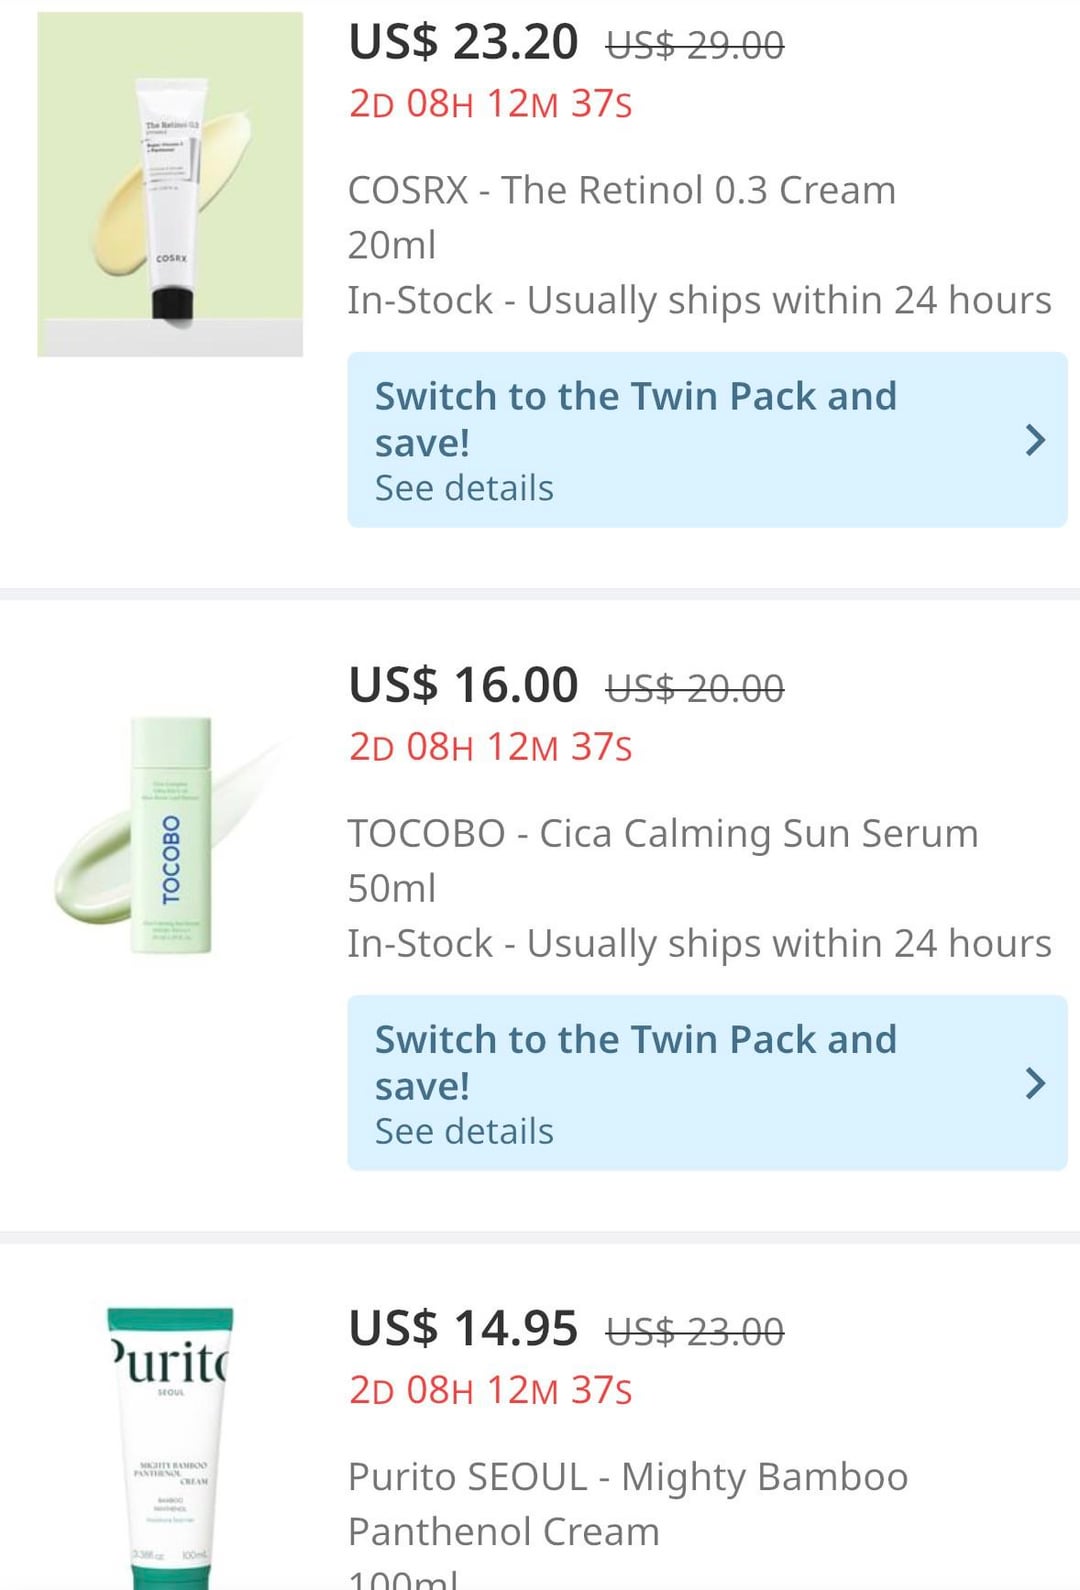Open the COSRX Retinol cream product image
Screen dimensions: 1080x1590
pyautogui.click(x=170, y=184)
